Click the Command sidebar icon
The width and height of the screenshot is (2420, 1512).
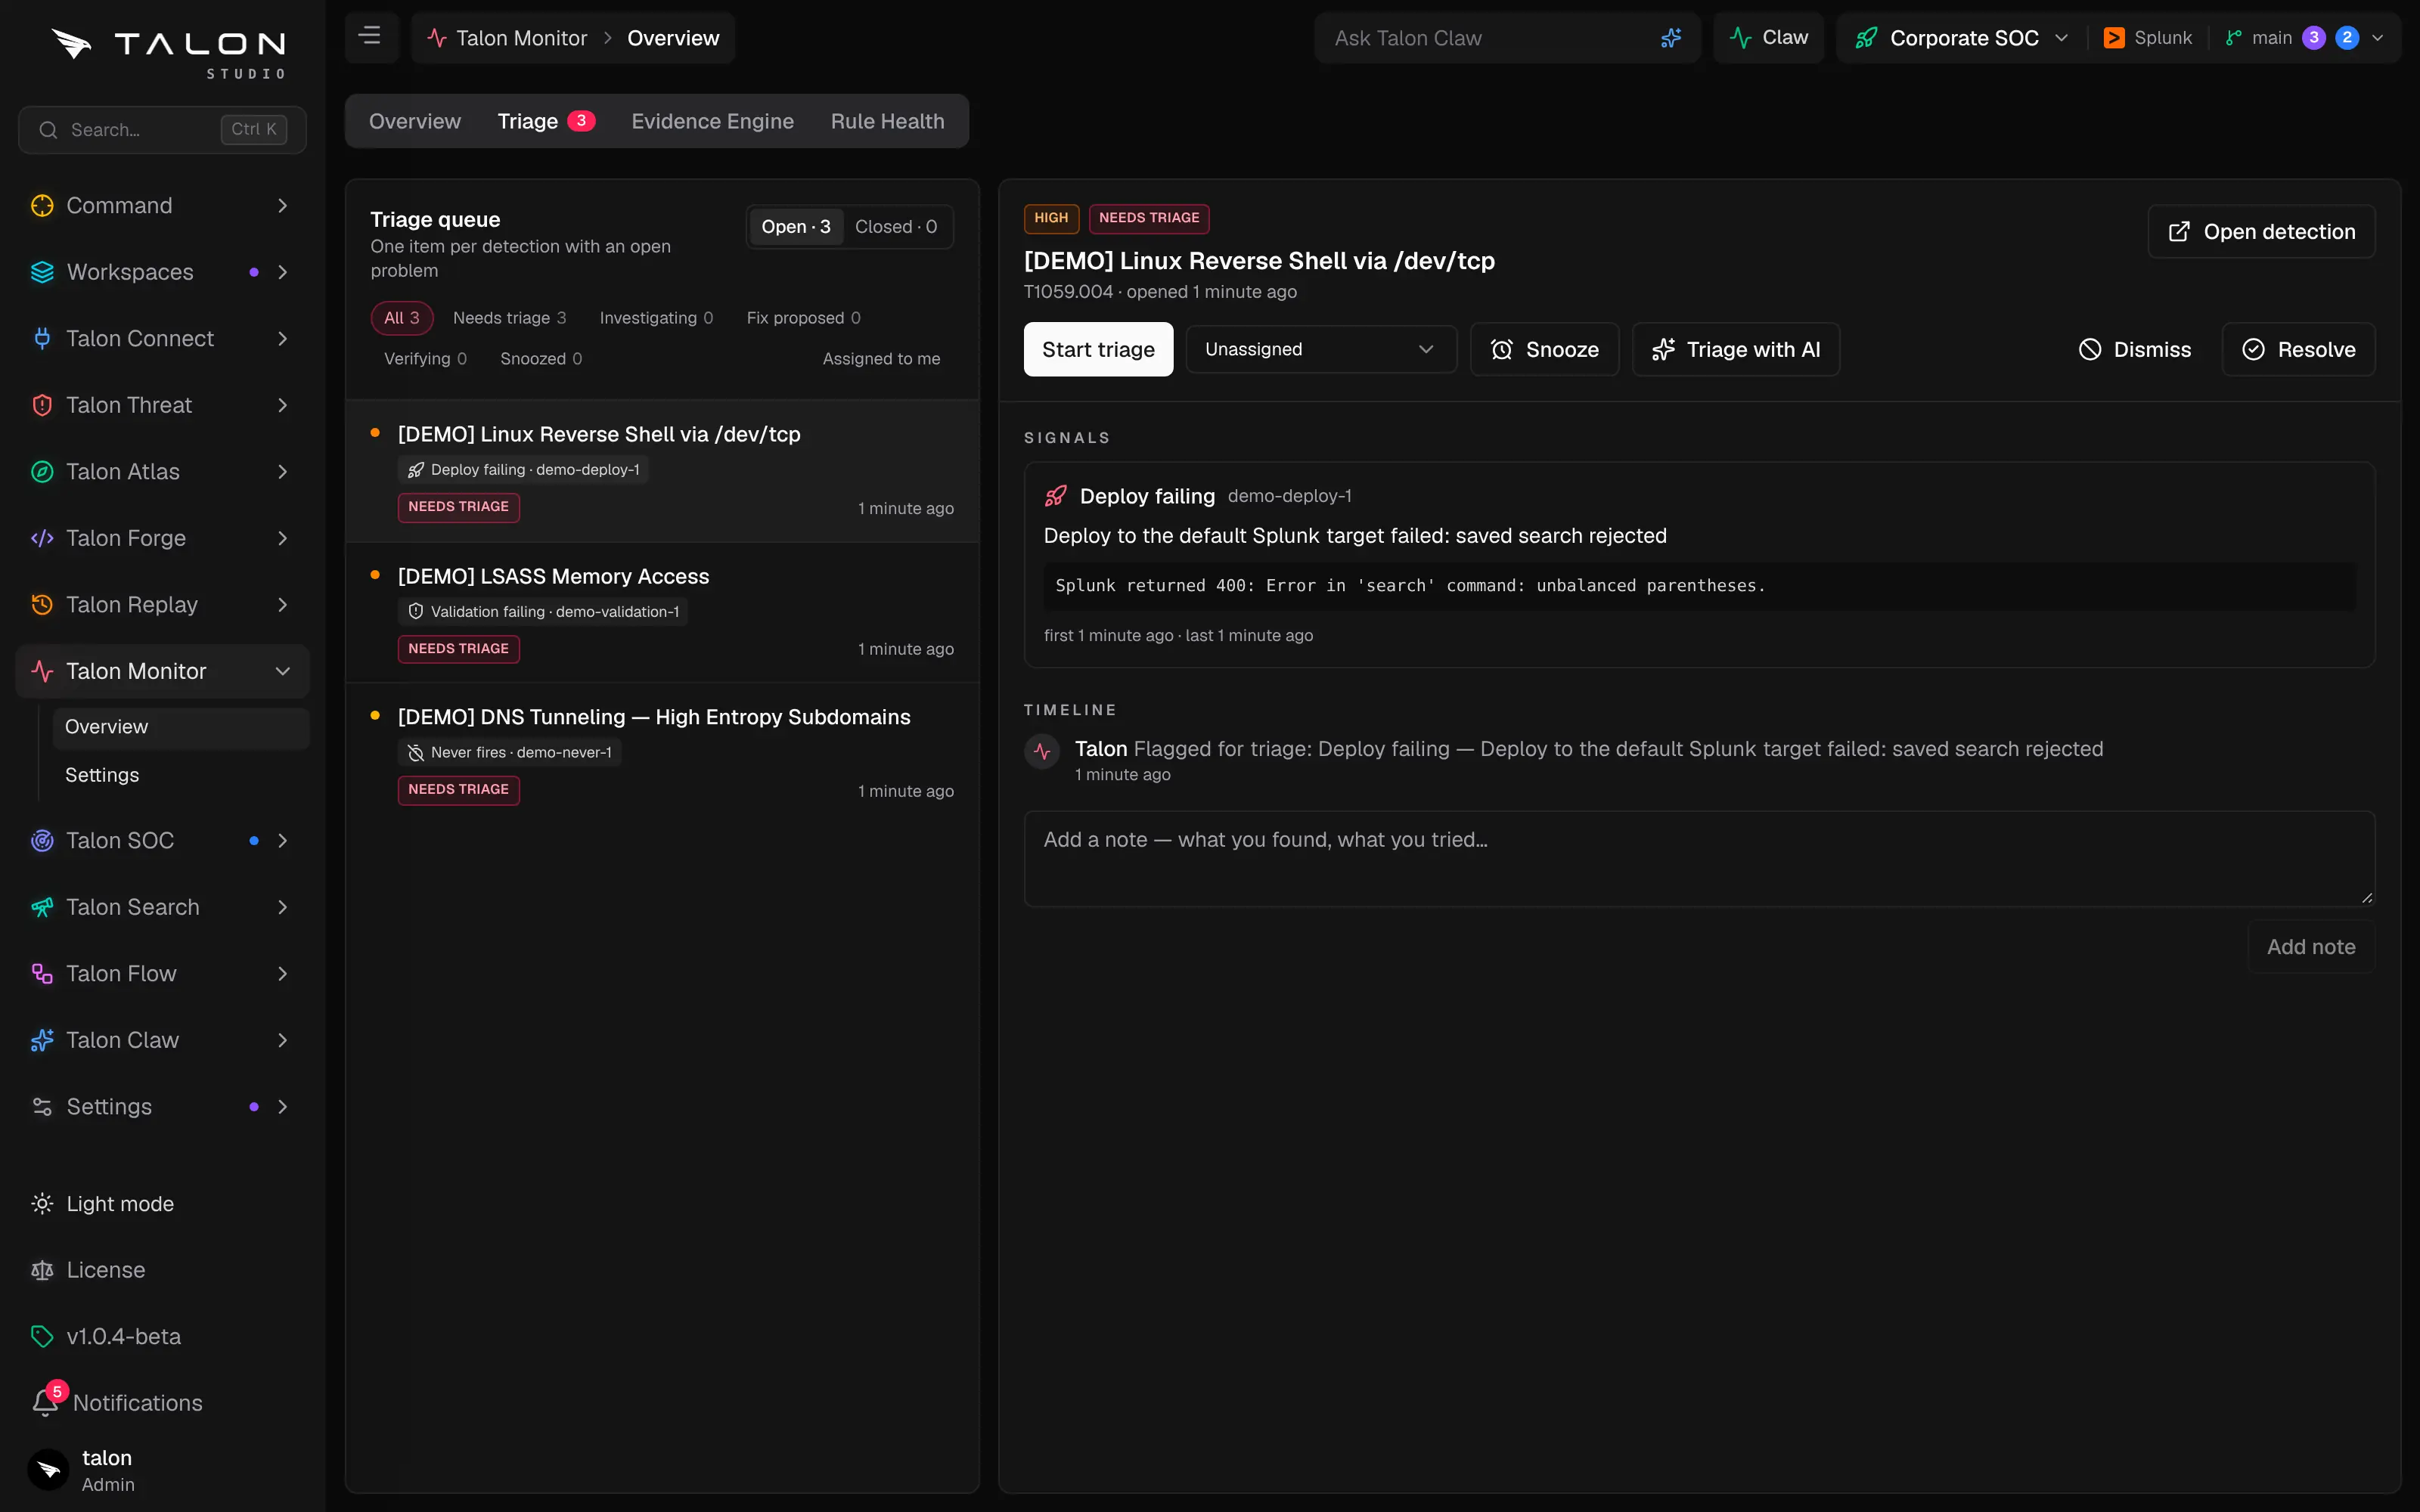(42, 206)
